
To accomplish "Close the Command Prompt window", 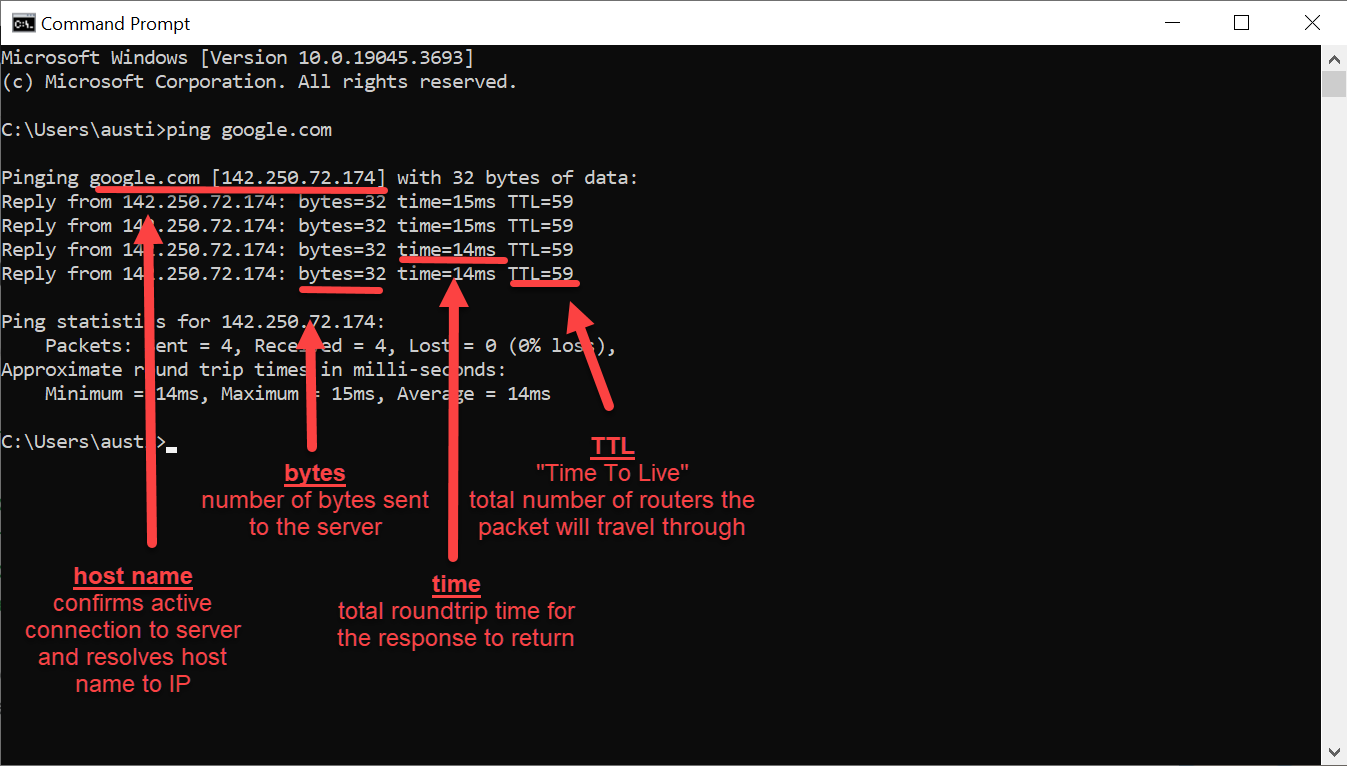I will (x=1312, y=22).
